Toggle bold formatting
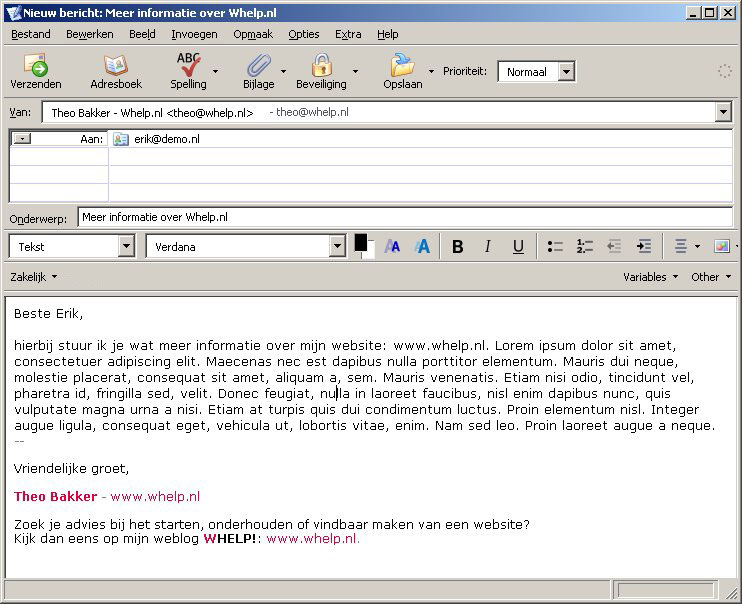This screenshot has height=604, width=742. [x=458, y=246]
